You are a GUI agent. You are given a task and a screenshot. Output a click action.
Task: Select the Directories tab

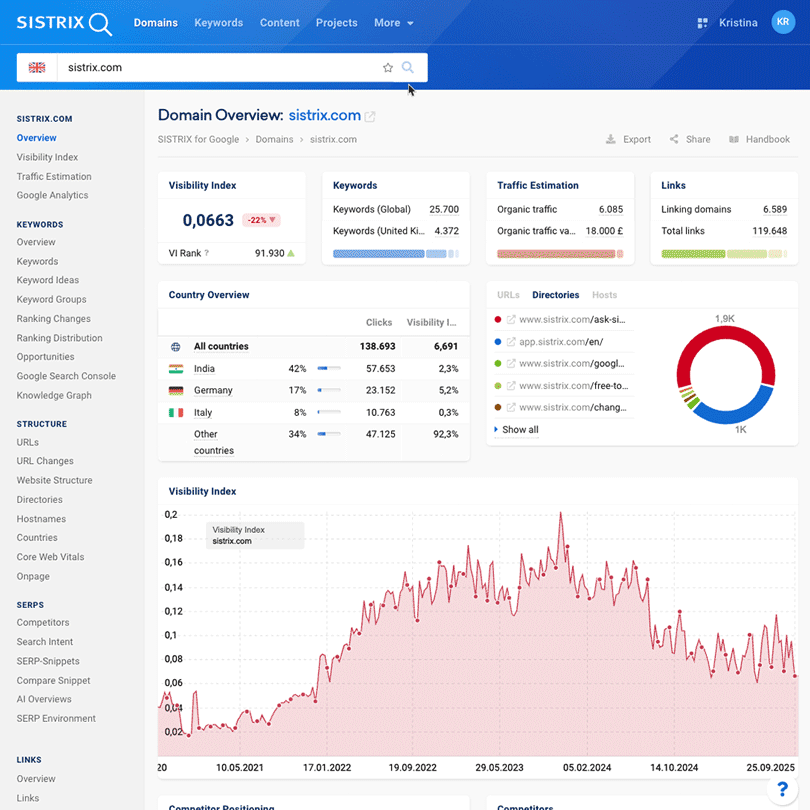click(x=556, y=295)
